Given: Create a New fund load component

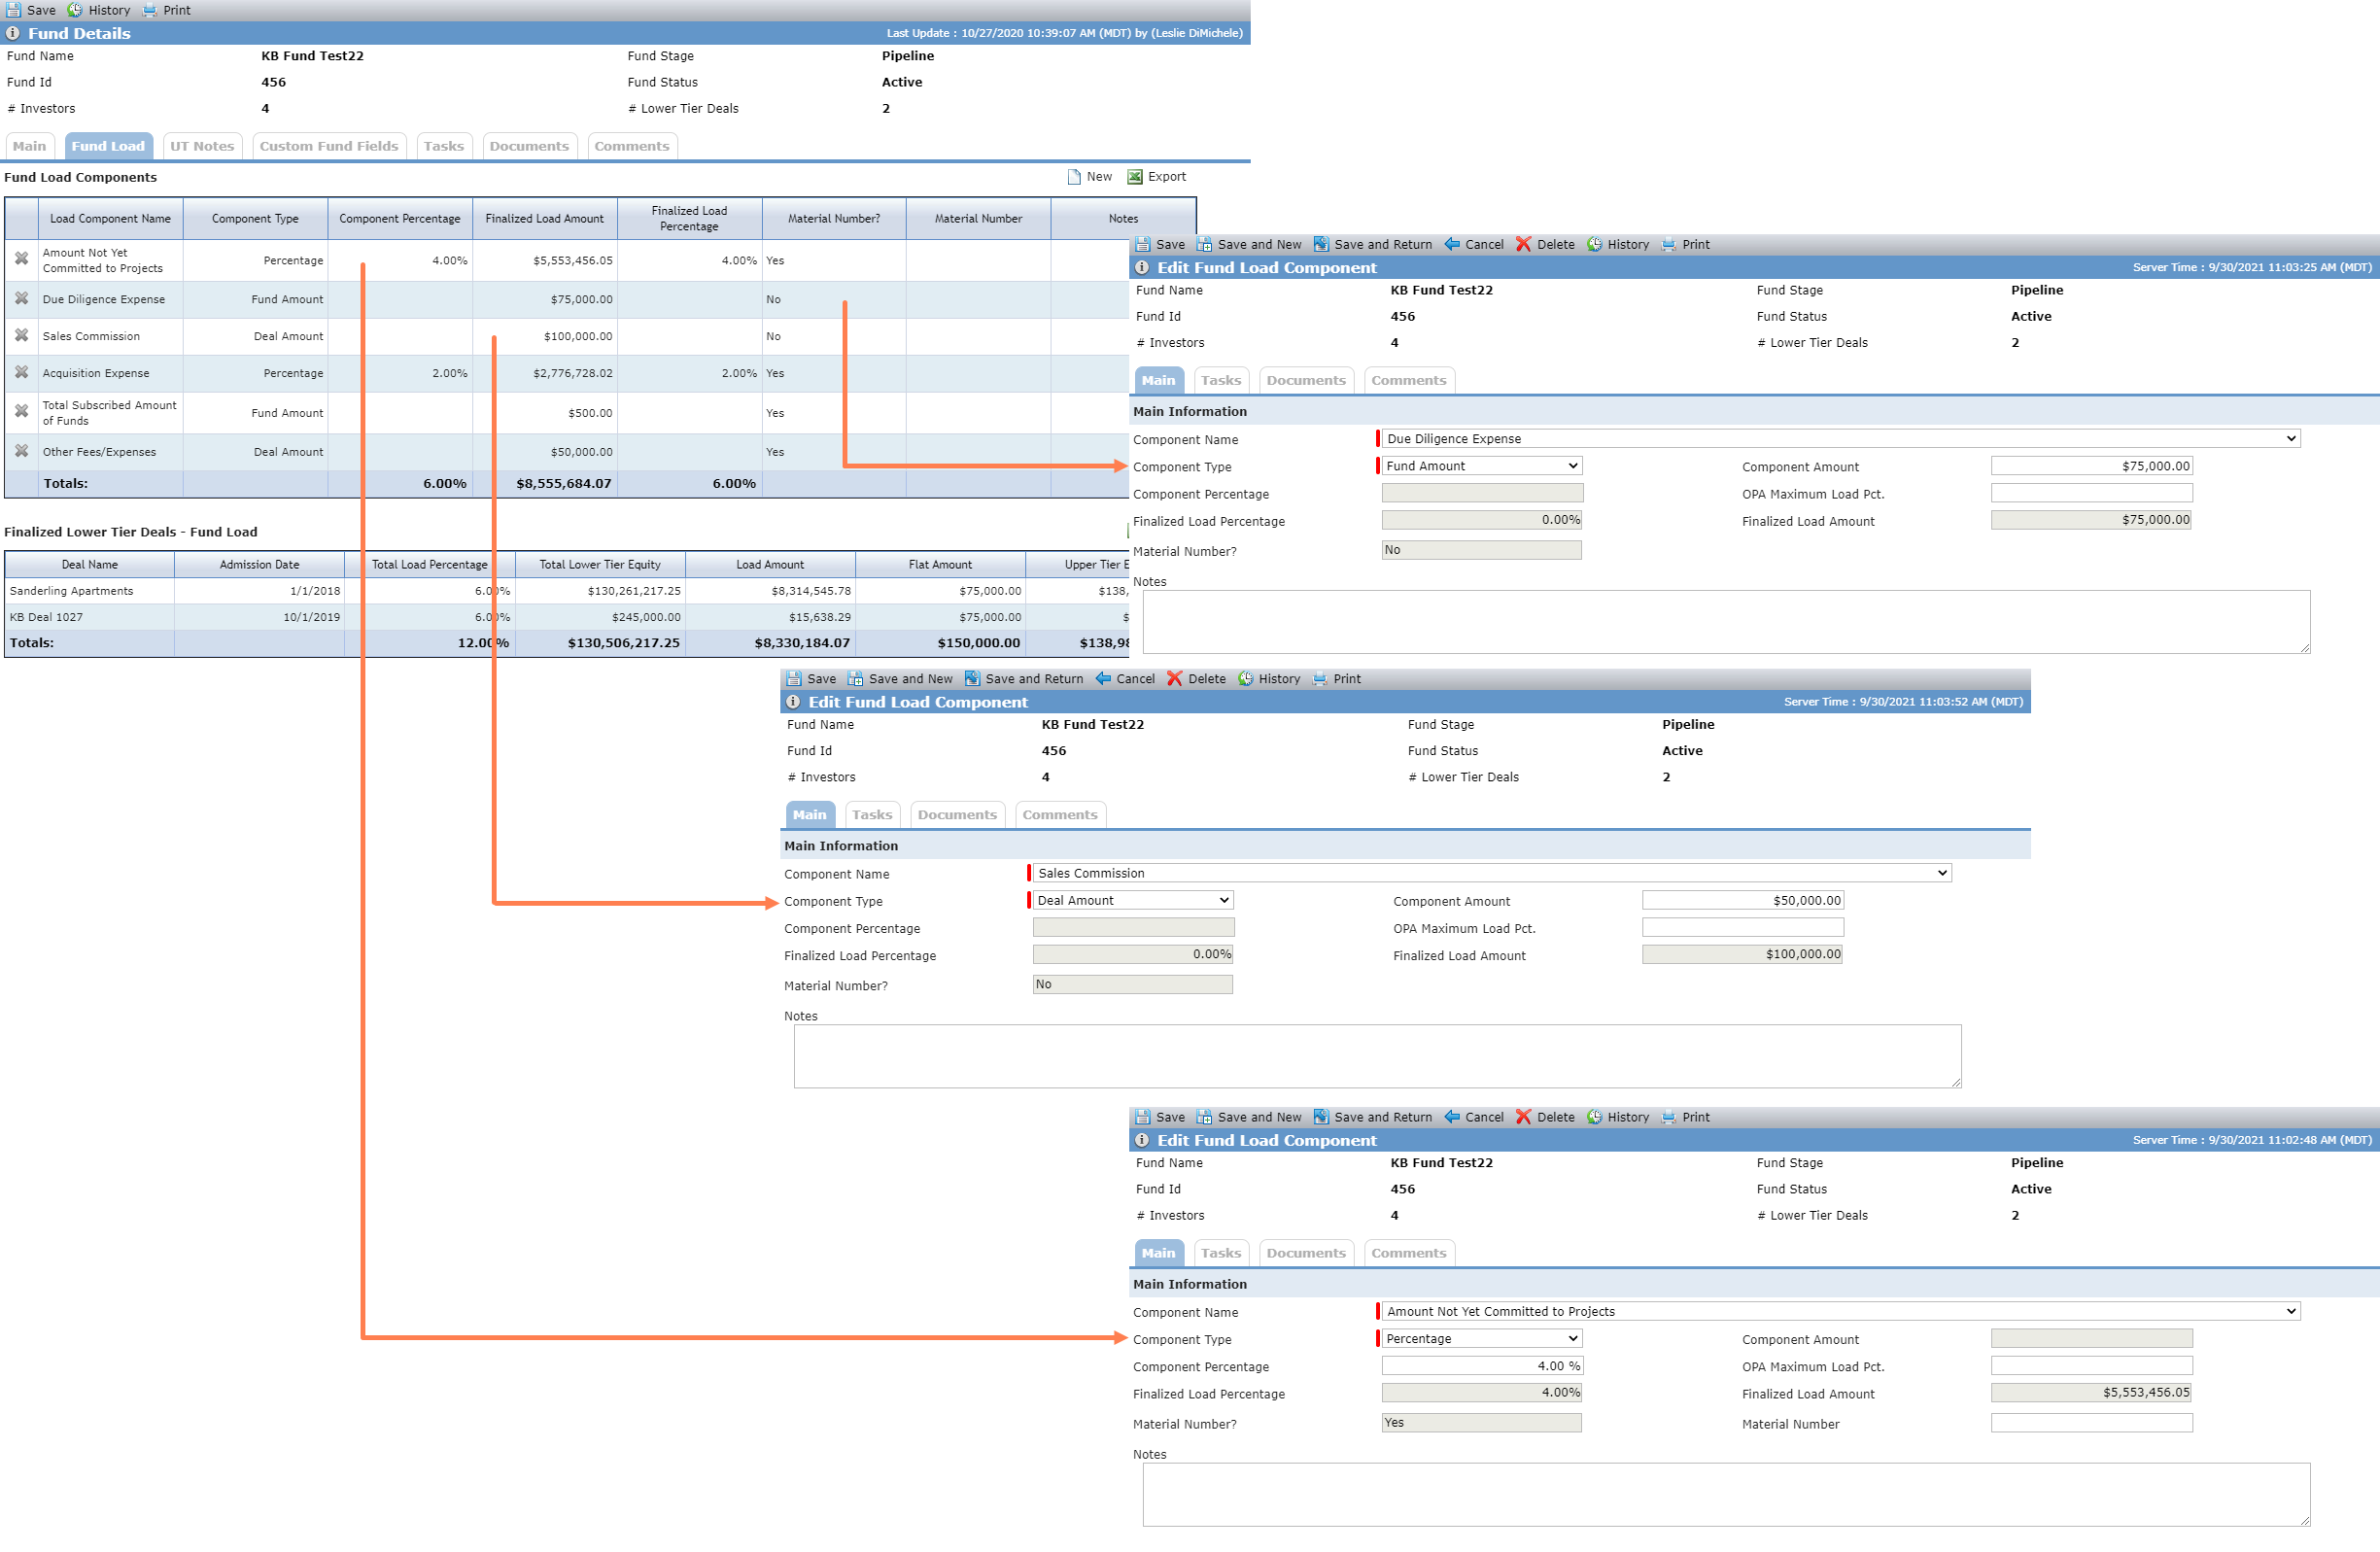Looking at the screenshot, I should pyautogui.click(x=1089, y=177).
